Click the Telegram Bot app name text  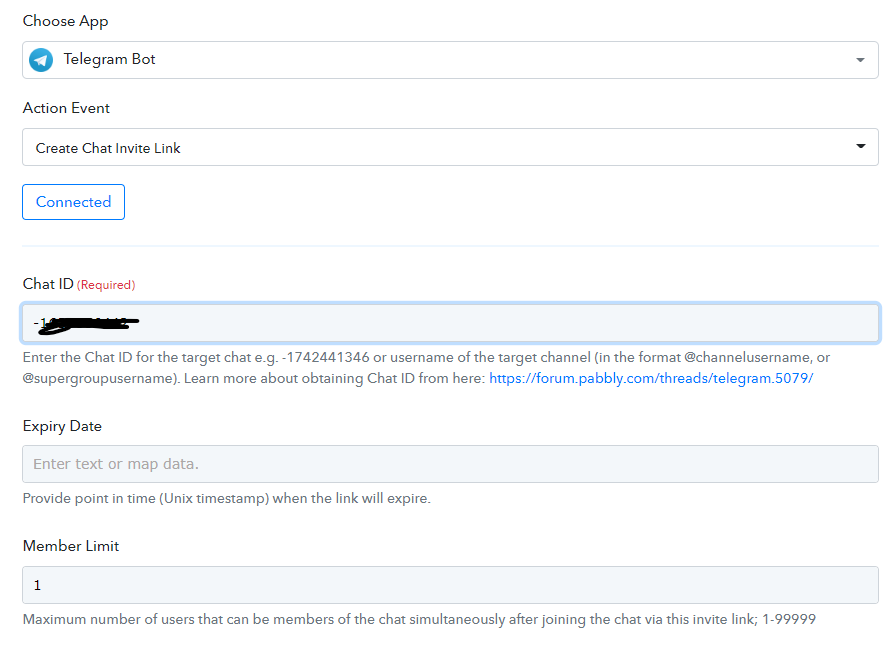tap(109, 59)
